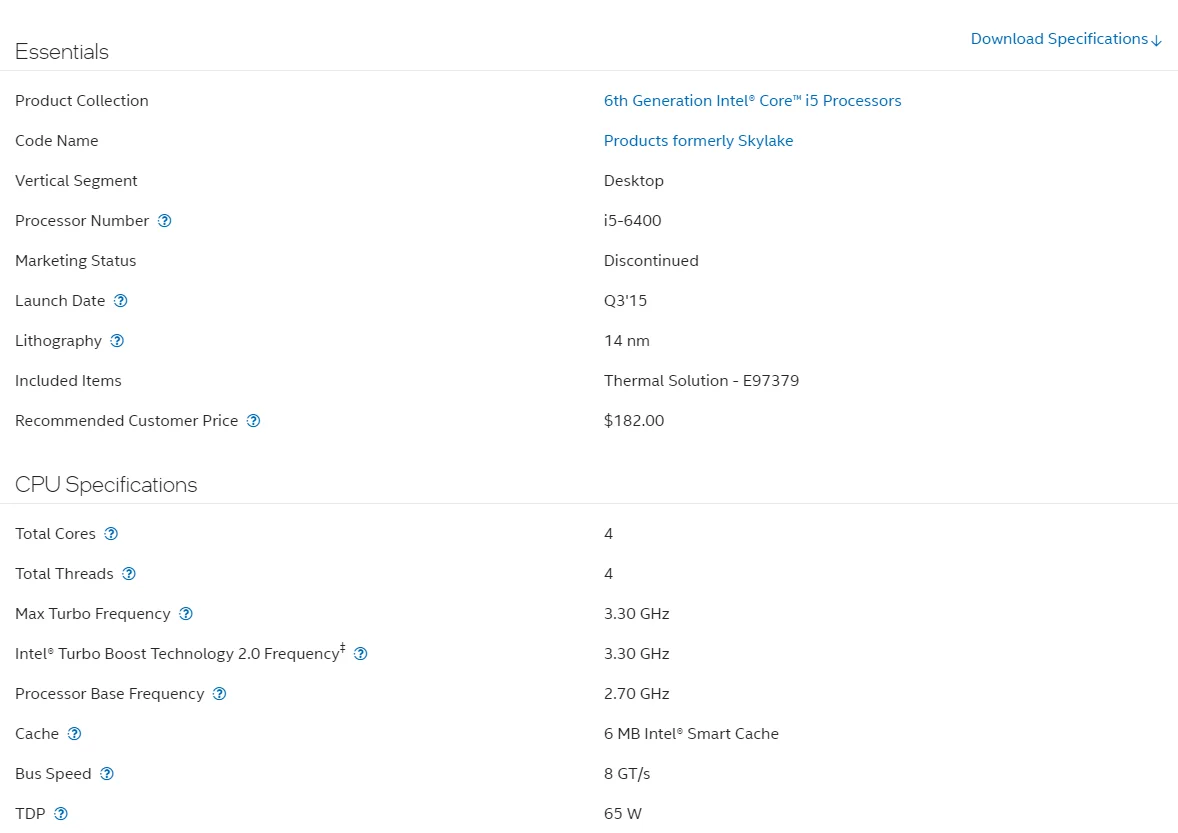This screenshot has width=1178, height=833.
Task: Open 6th Generation Intel Core i5 Processors link
Action: [x=752, y=101]
